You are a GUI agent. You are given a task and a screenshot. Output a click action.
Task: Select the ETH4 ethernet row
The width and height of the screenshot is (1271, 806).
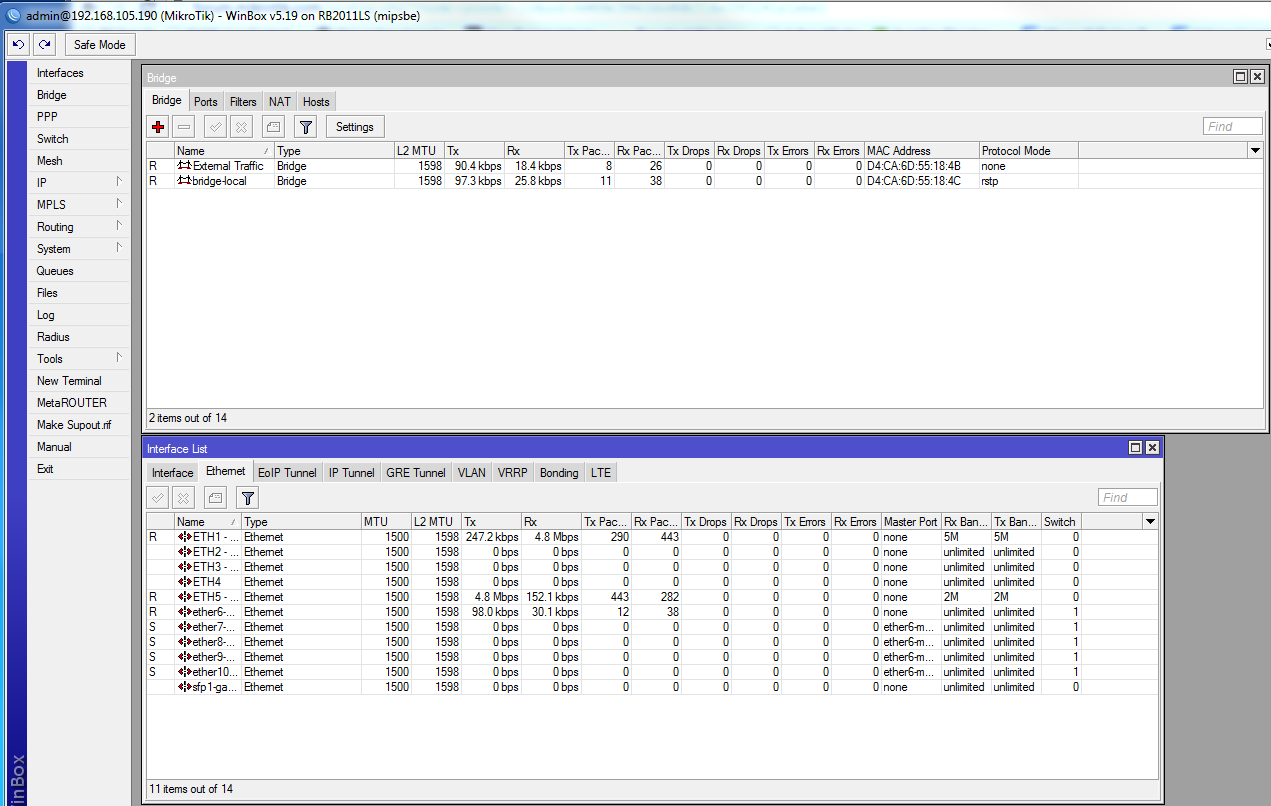tap(652, 582)
